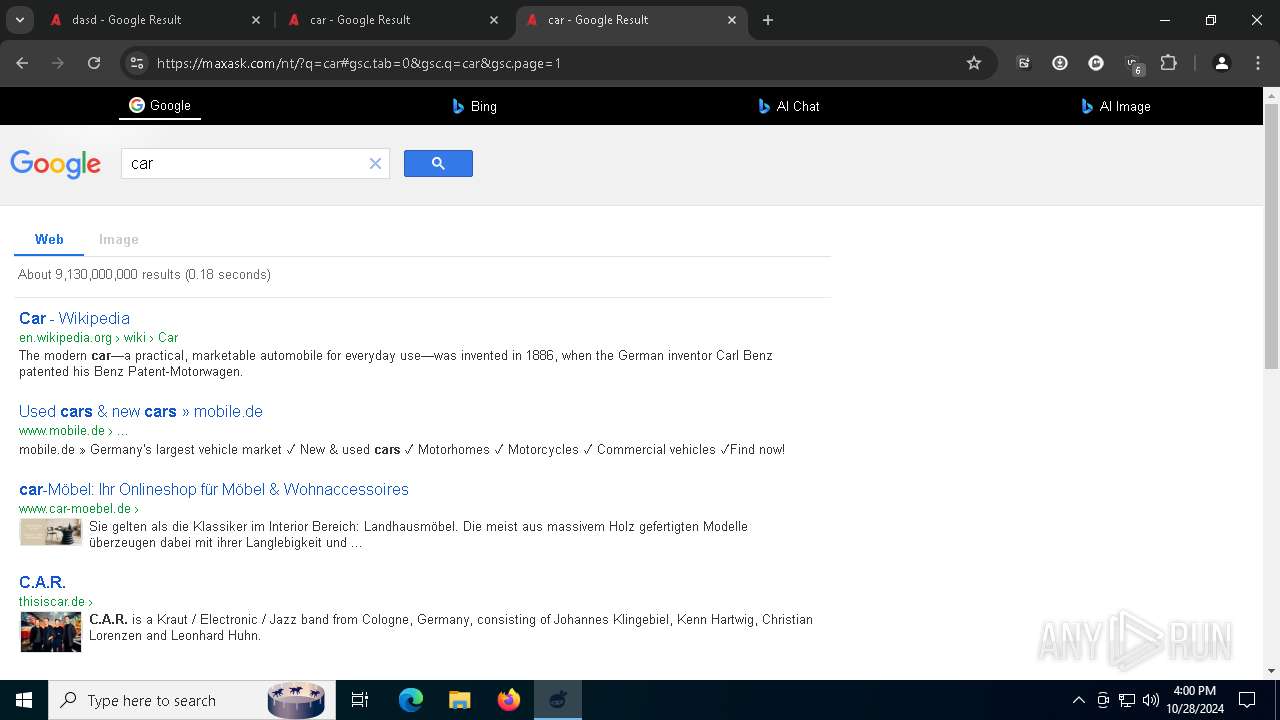The width and height of the screenshot is (1280, 720).
Task: Open the site information icon in address bar
Action: point(138,63)
